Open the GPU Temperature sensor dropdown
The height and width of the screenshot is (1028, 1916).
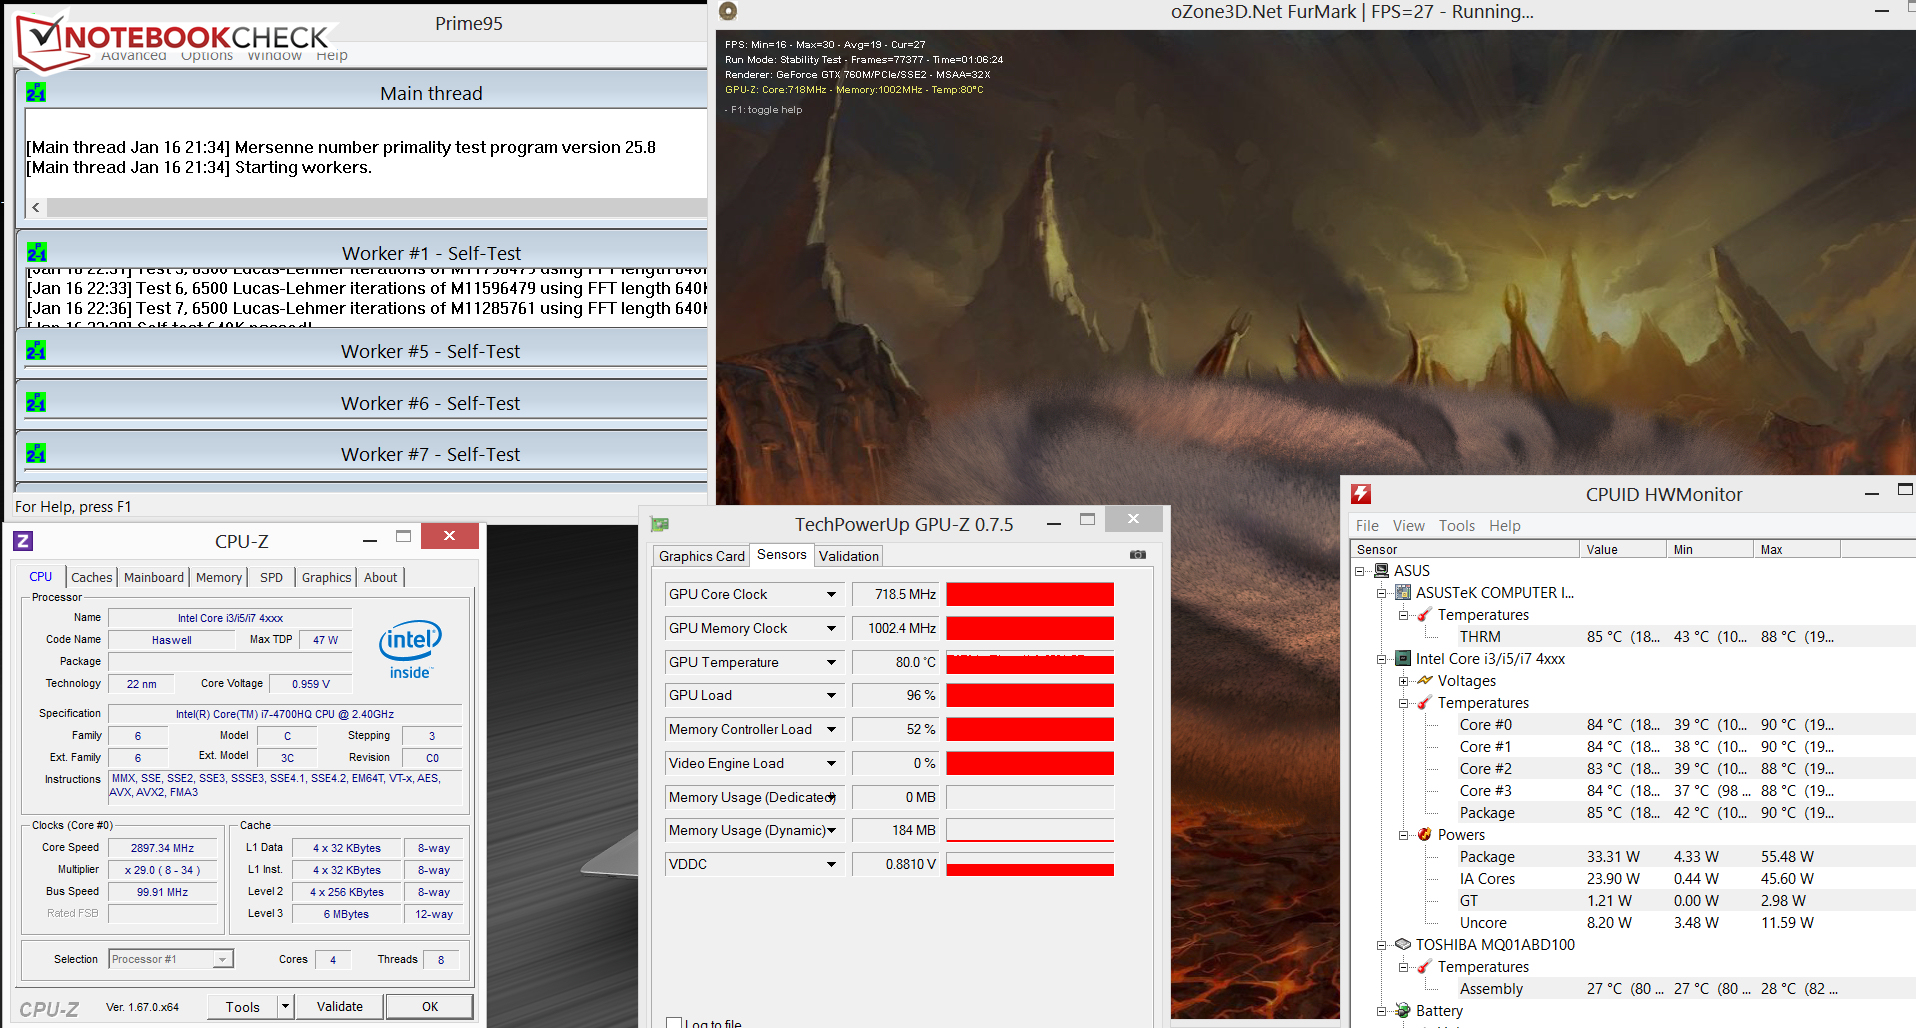click(x=831, y=662)
